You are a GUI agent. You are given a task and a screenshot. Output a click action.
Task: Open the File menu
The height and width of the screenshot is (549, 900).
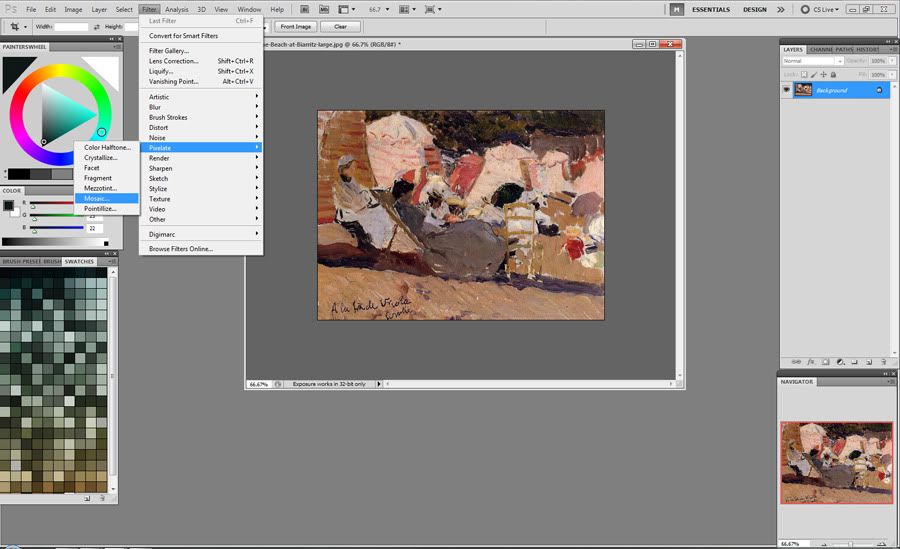(31, 9)
